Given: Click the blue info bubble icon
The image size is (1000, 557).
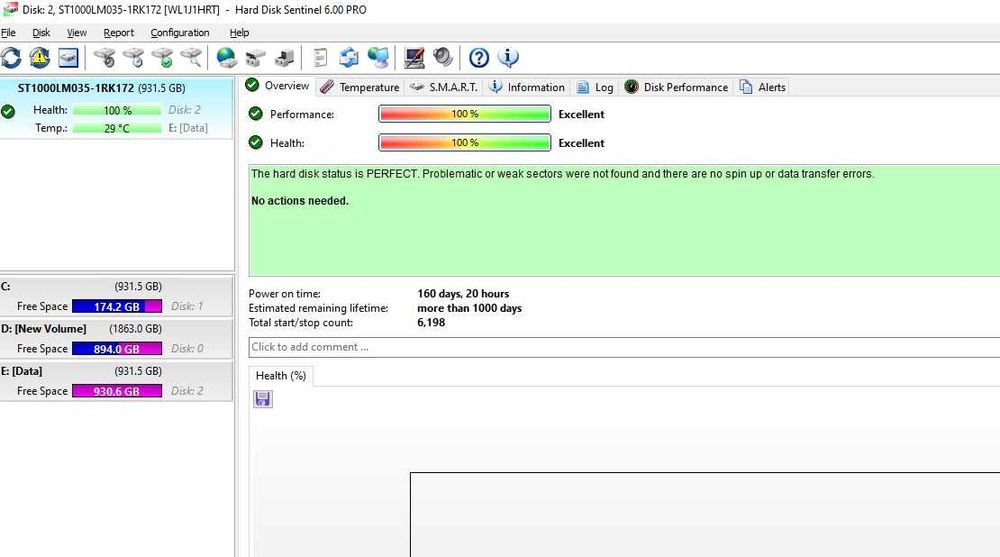Looking at the screenshot, I should pos(508,58).
